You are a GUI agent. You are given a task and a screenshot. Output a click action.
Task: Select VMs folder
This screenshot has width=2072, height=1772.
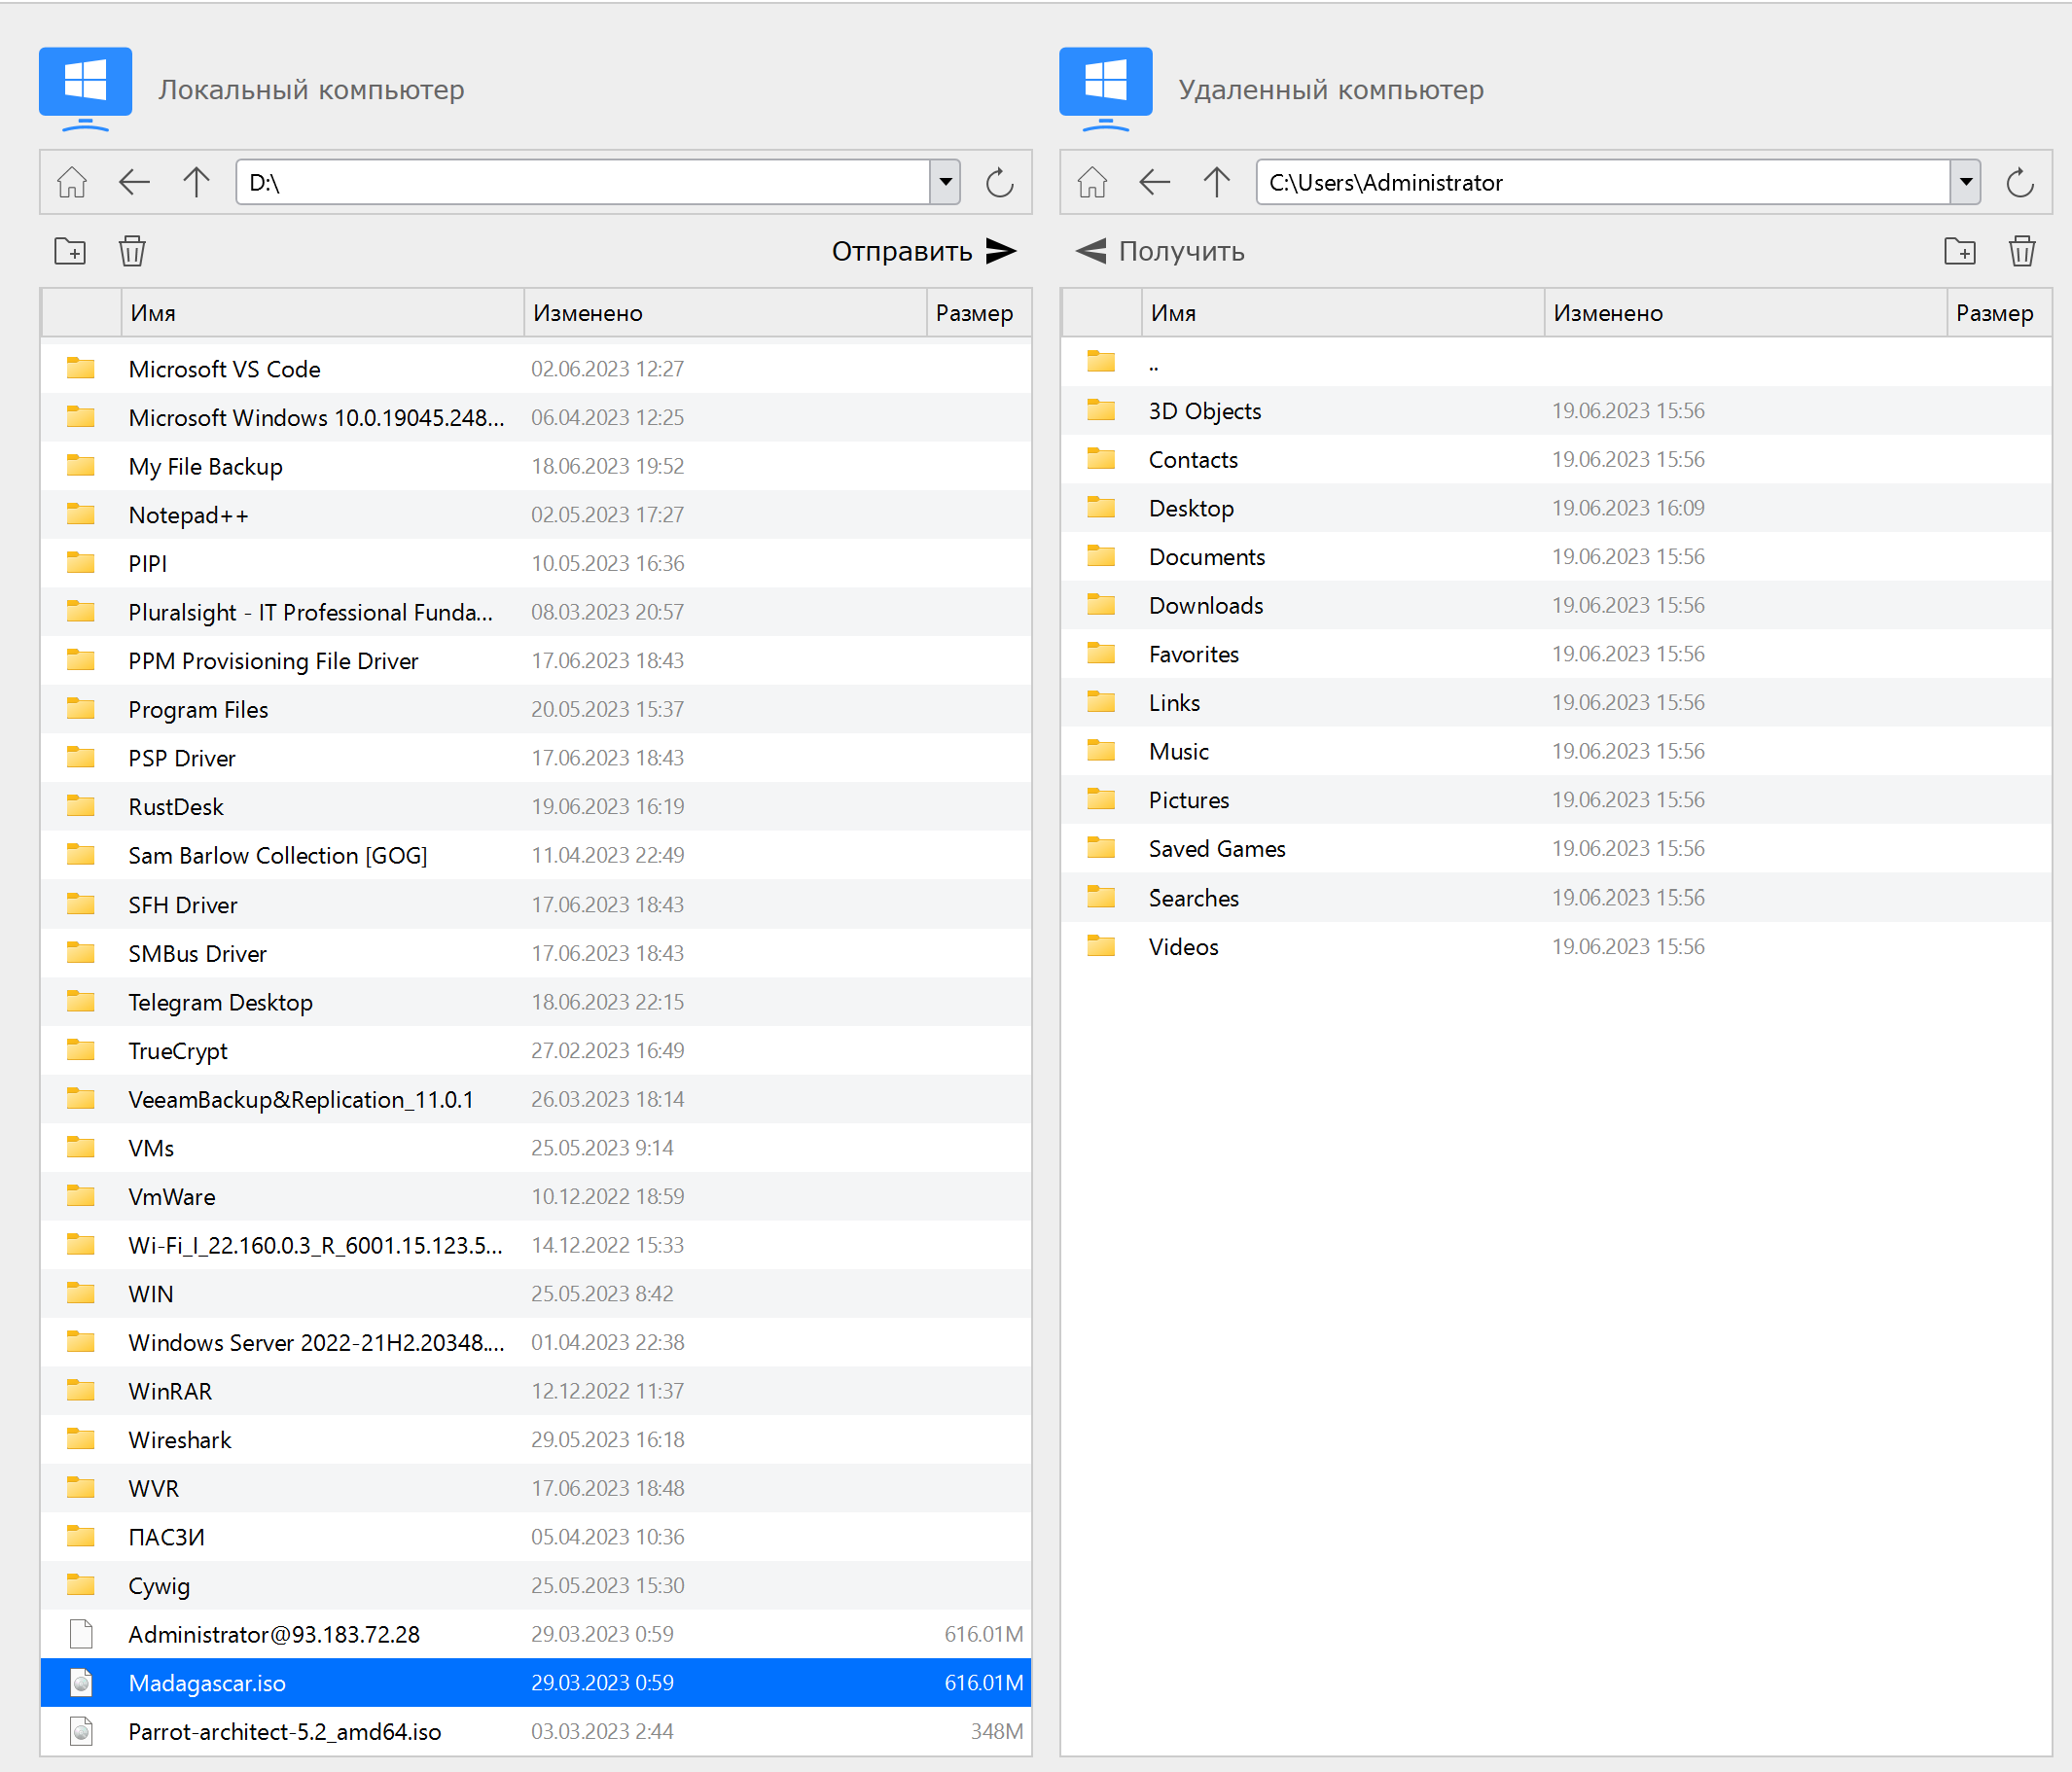[536, 1148]
